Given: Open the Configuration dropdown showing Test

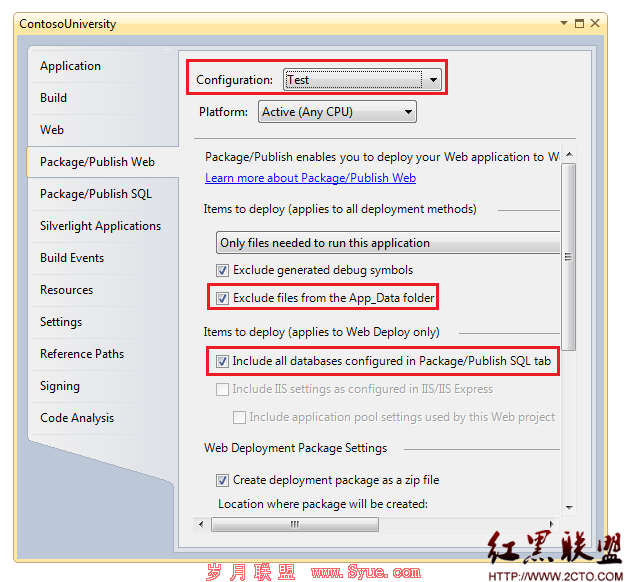Looking at the screenshot, I should coord(362,80).
